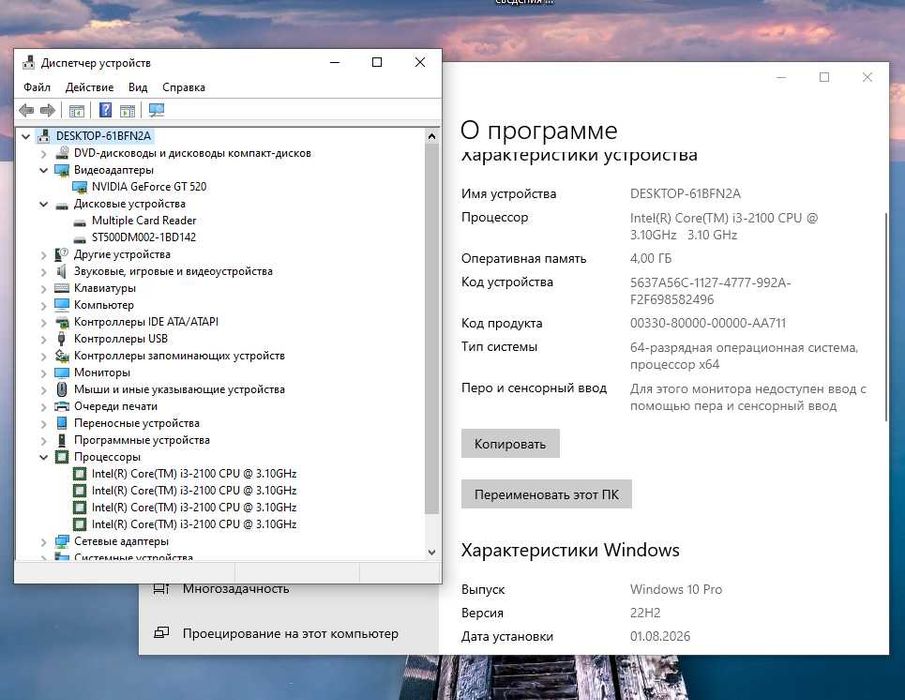905x700 pixels.
Task: Click the Back arrow in Device Manager toolbar
Action: [26, 110]
